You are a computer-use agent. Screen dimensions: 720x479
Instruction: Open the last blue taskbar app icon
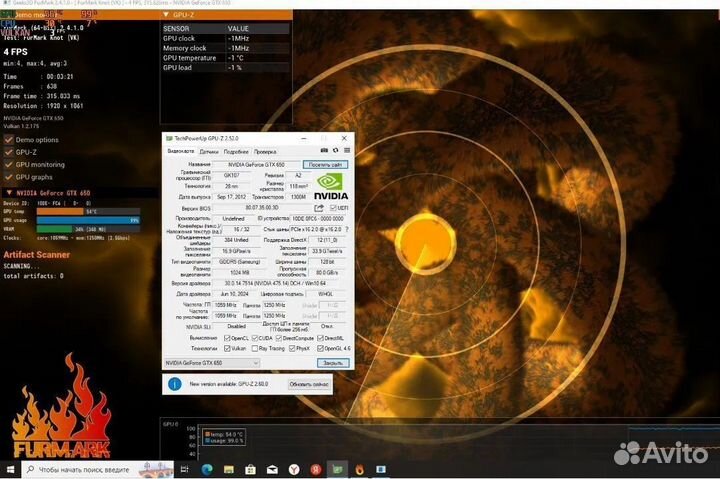(x=381, y=469)
